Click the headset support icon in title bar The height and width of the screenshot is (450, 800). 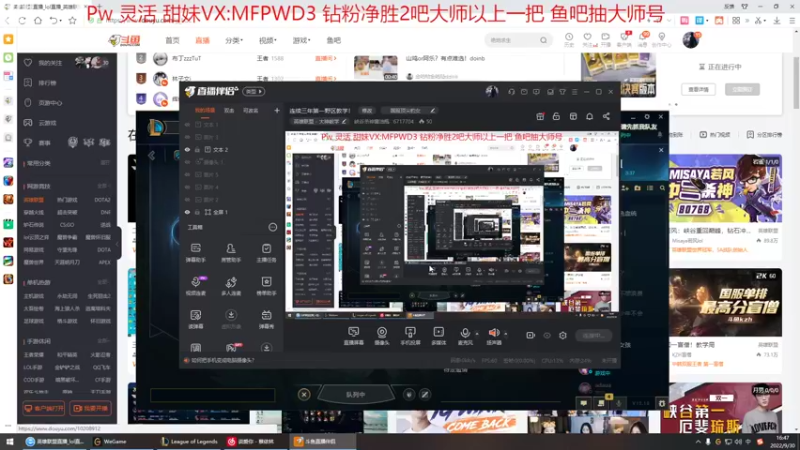[511, 92]
